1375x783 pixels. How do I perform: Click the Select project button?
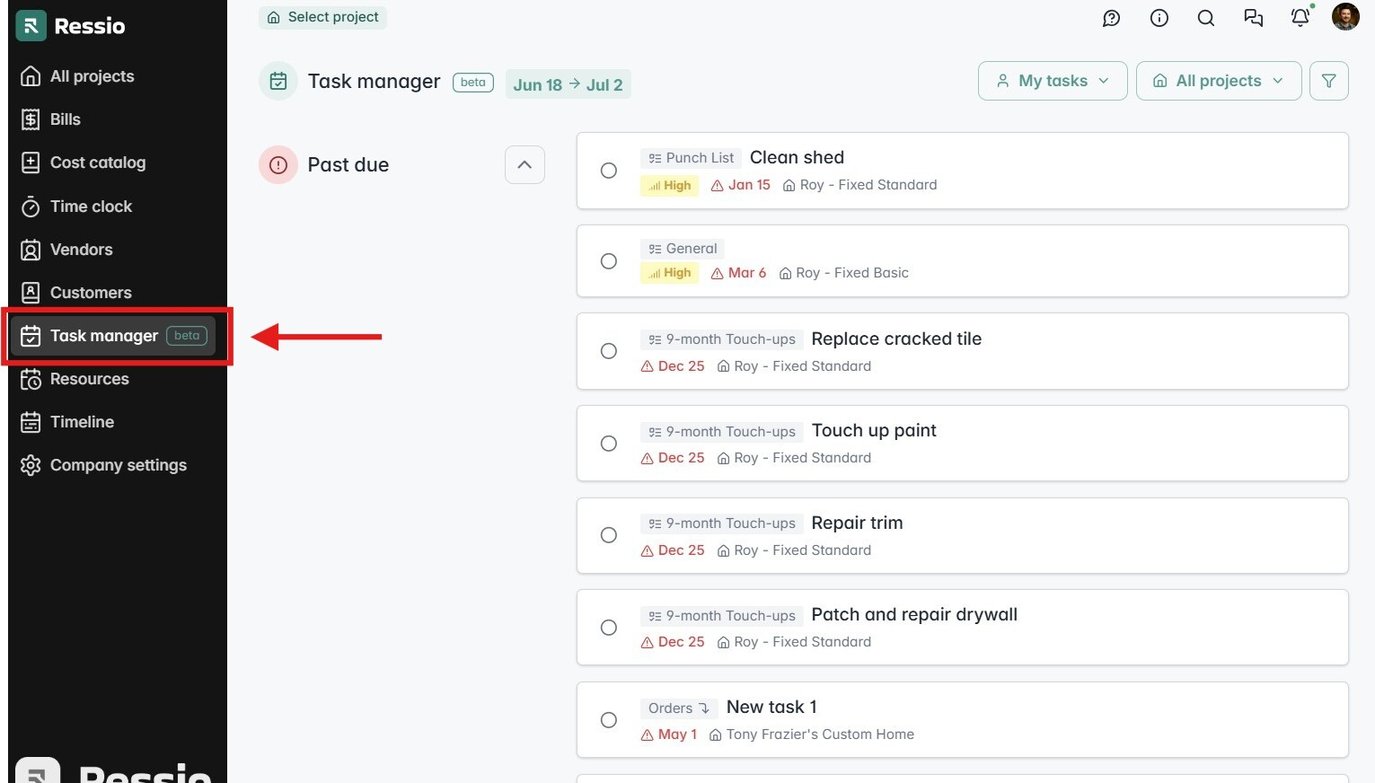322,17
